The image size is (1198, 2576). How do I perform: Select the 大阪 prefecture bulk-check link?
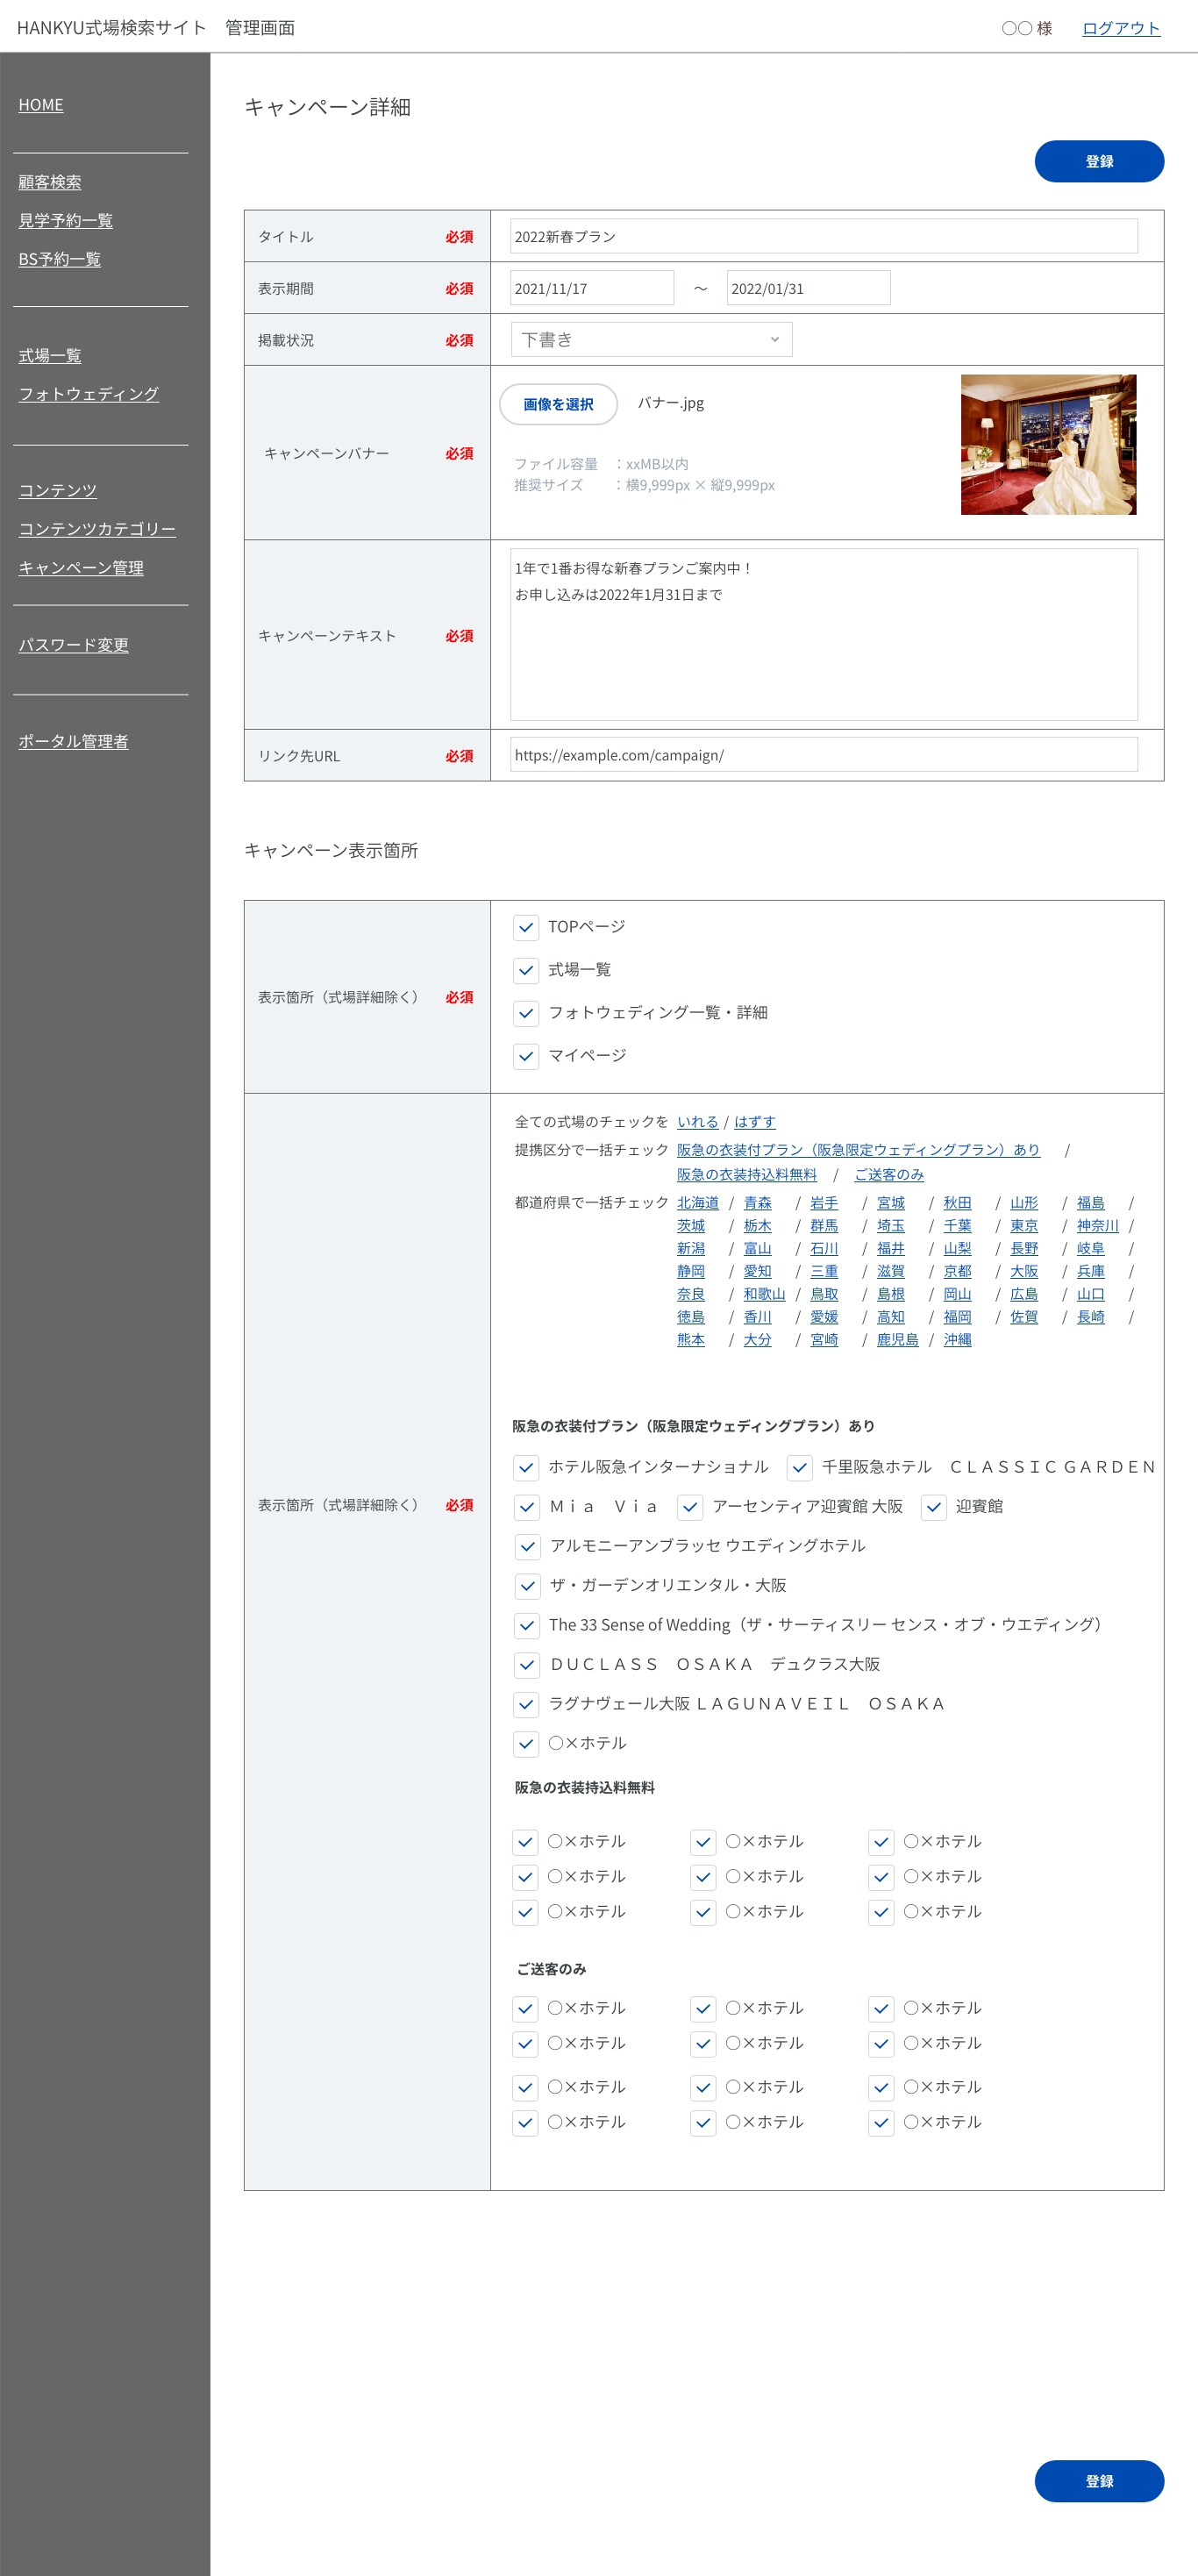coord(1023,1271)
